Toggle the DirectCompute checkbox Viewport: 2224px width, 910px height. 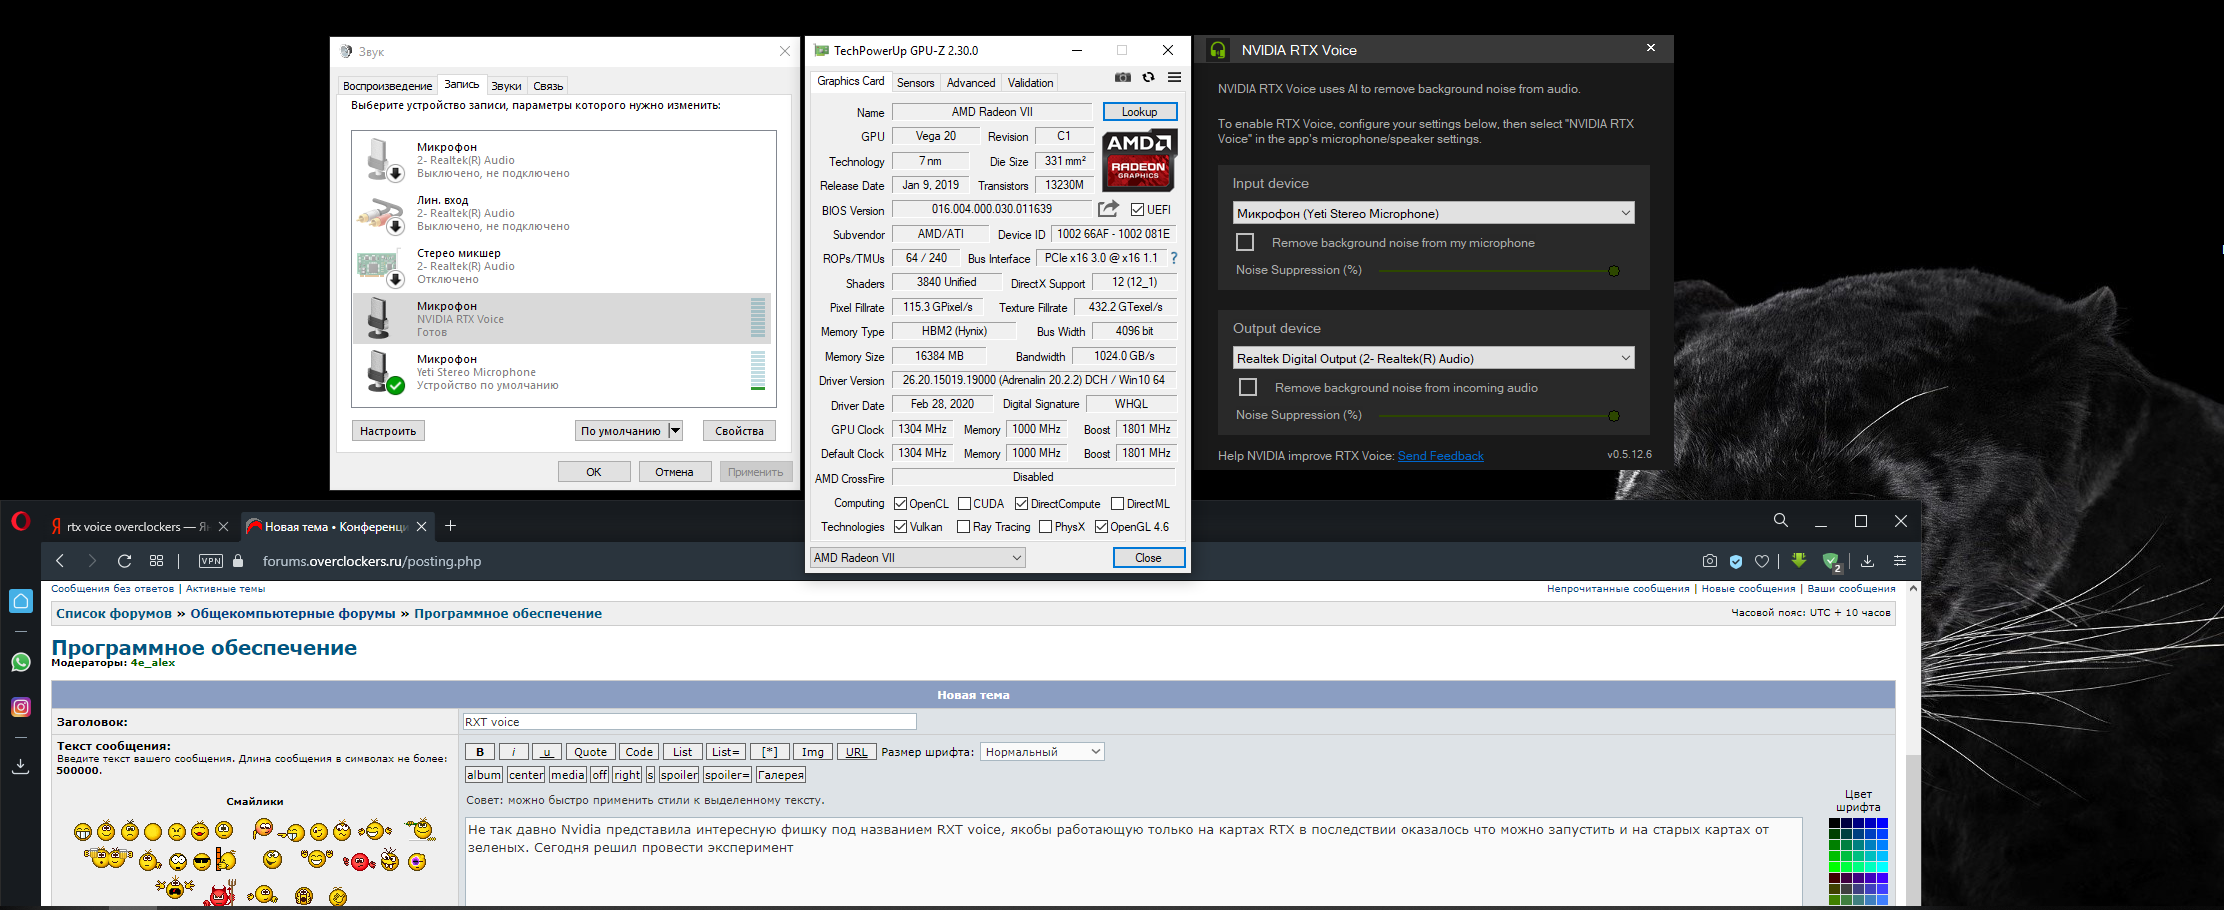(1021, 504)
